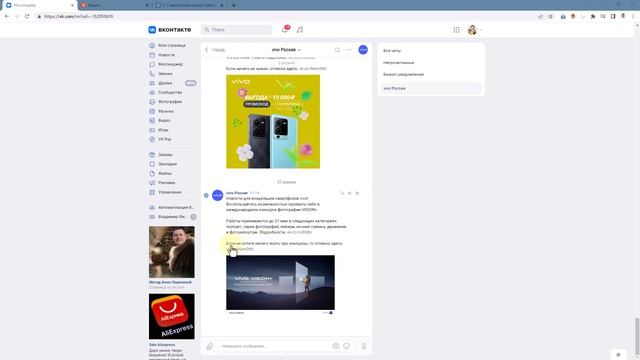Mark the vivo message as important with the star
640x360 pixels.
coord(357,193)
